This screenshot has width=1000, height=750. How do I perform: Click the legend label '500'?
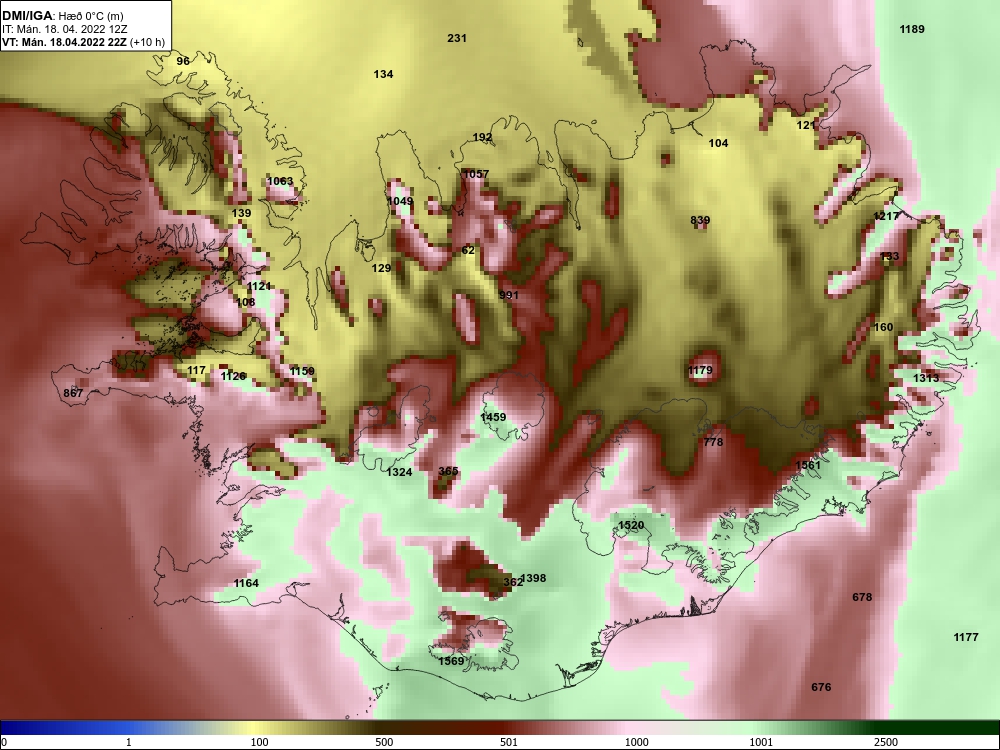pos(385,742)
